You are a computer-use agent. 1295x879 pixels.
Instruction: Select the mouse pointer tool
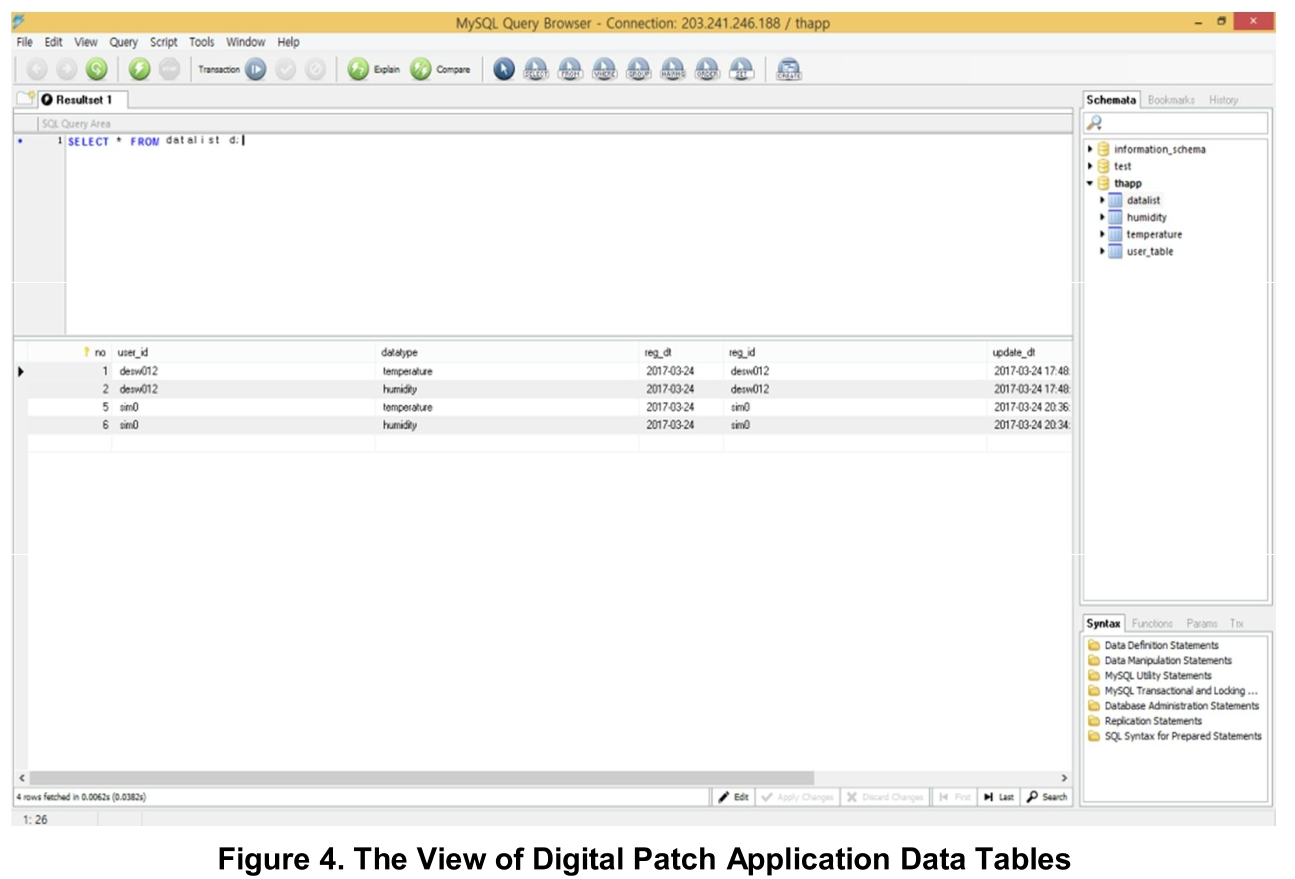coord(504,69)
